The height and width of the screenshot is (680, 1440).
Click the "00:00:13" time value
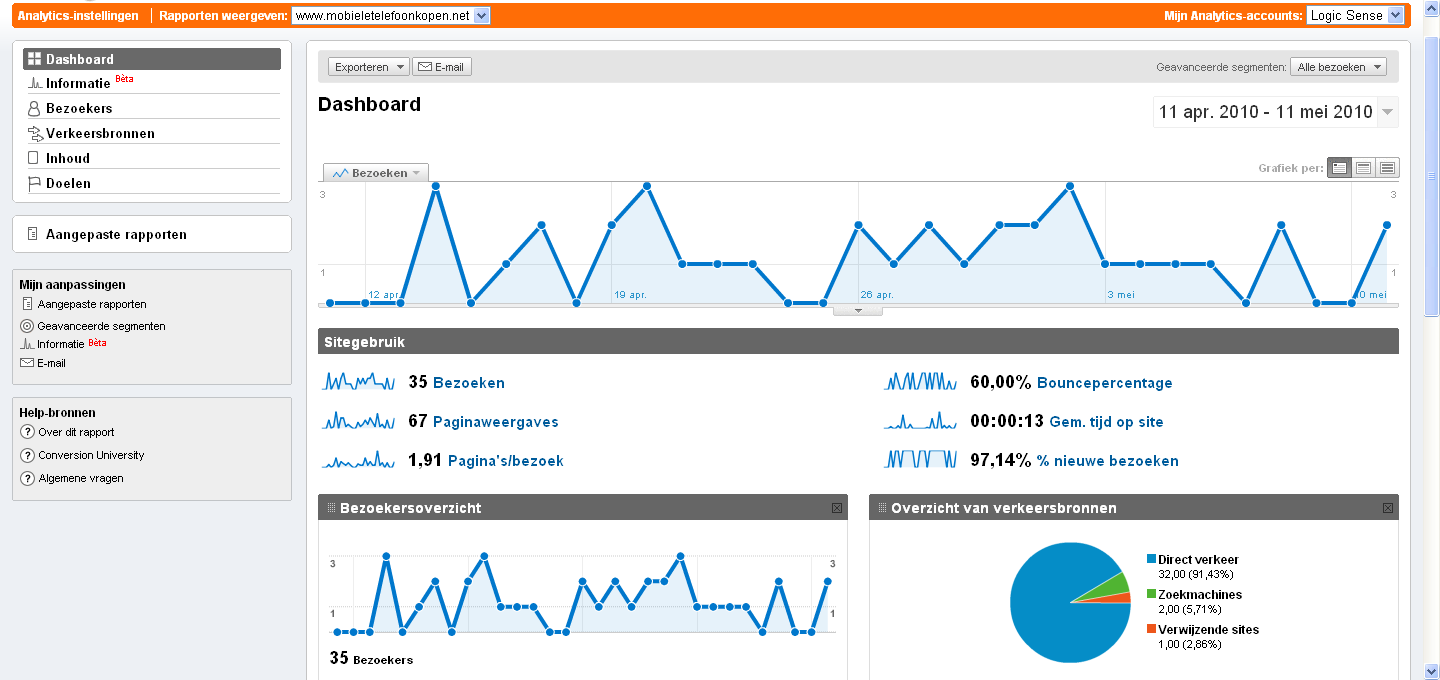click(x=1007, y=422)
